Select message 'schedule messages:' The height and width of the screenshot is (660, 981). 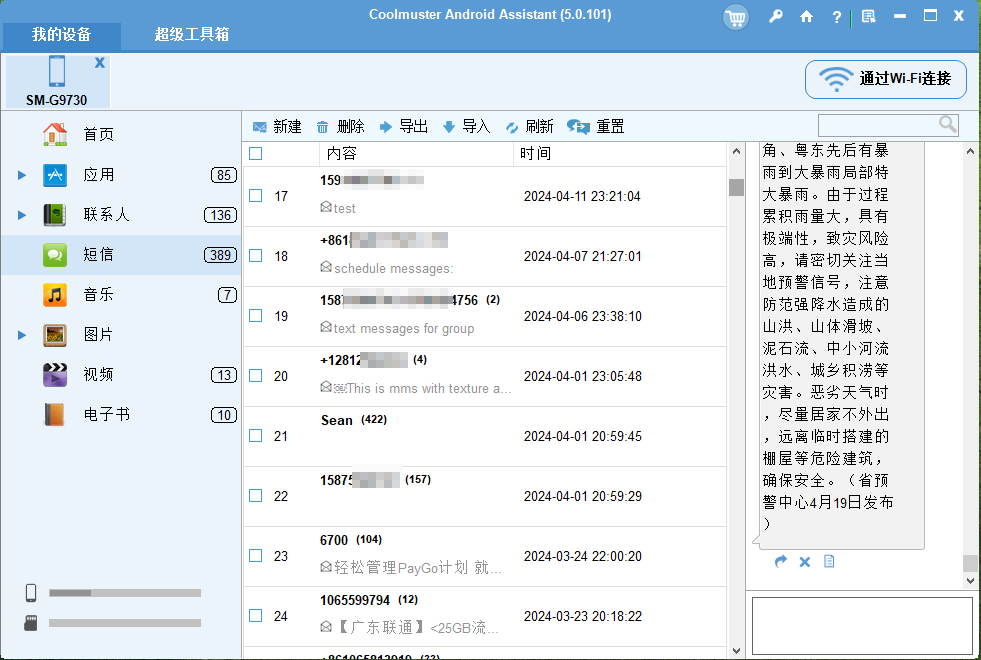(394, 268)
